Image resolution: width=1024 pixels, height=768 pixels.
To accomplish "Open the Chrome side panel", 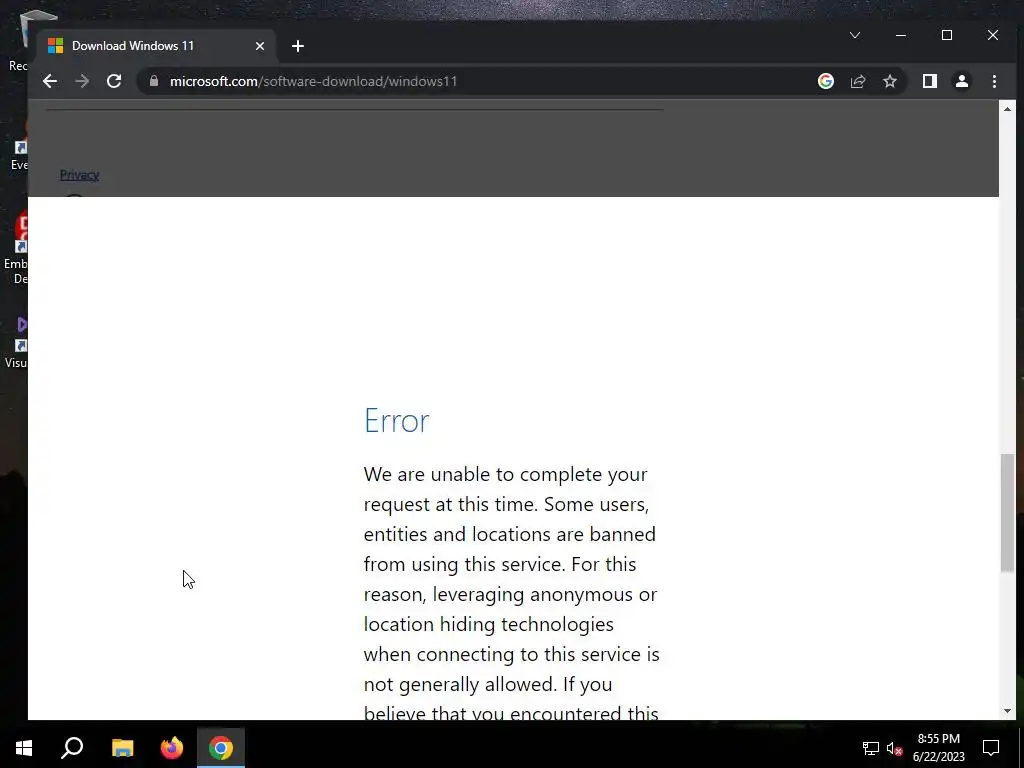I will [930, 81].
